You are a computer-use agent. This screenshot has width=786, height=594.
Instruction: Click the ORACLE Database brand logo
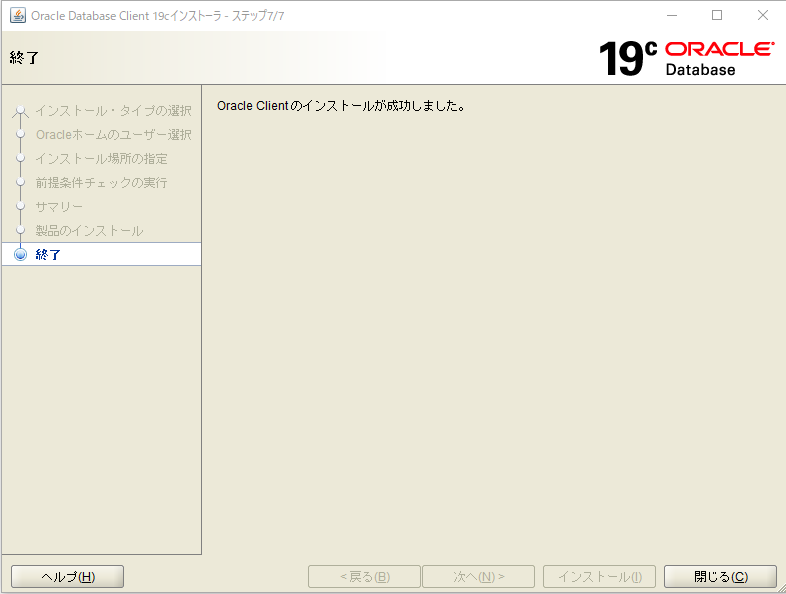click(718, 59)
